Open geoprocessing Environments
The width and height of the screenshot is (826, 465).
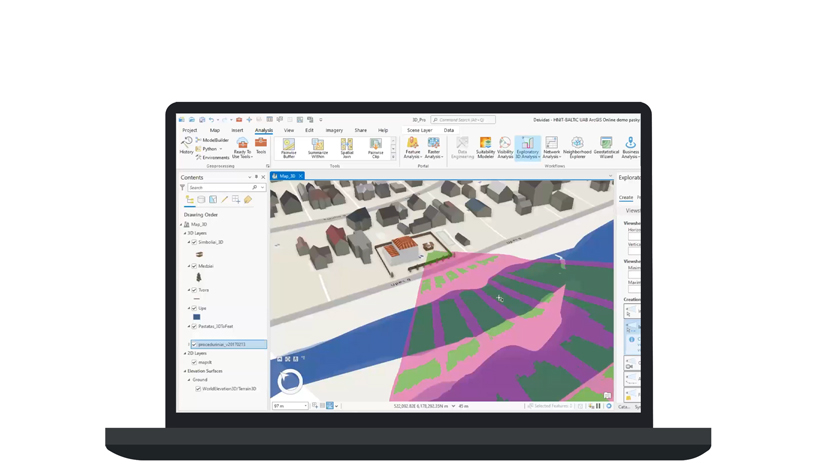(x=212, y=157)
